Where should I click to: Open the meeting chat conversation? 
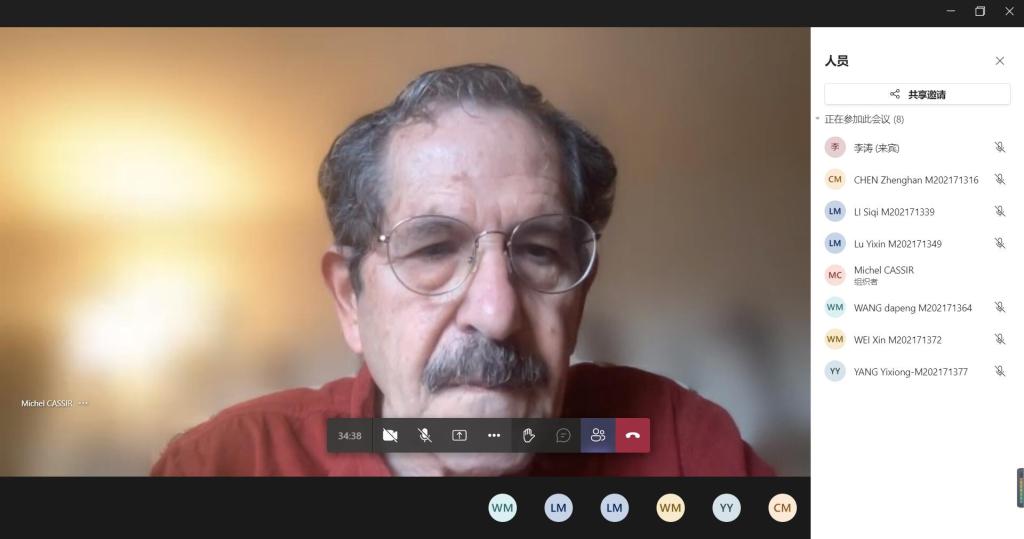pyautogui.click(x=563, y=435)
